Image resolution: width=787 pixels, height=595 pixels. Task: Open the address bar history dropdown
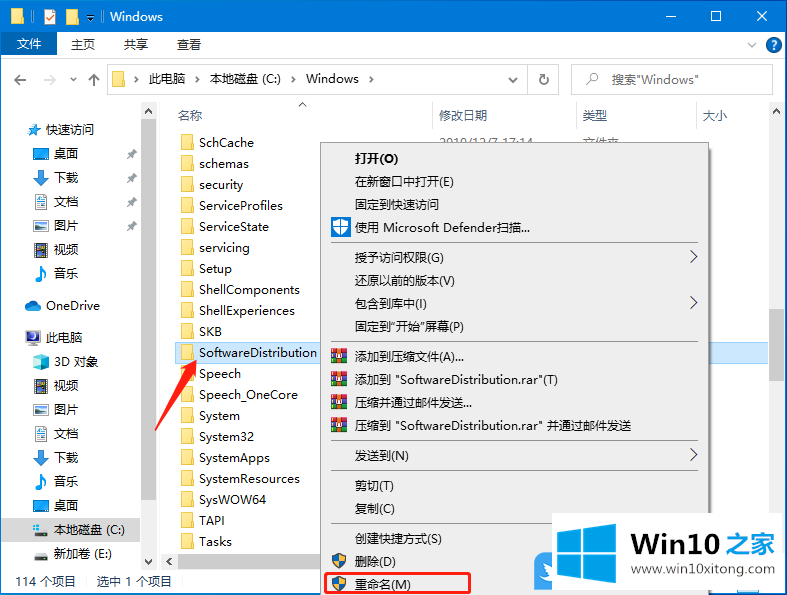click(517, 79)
